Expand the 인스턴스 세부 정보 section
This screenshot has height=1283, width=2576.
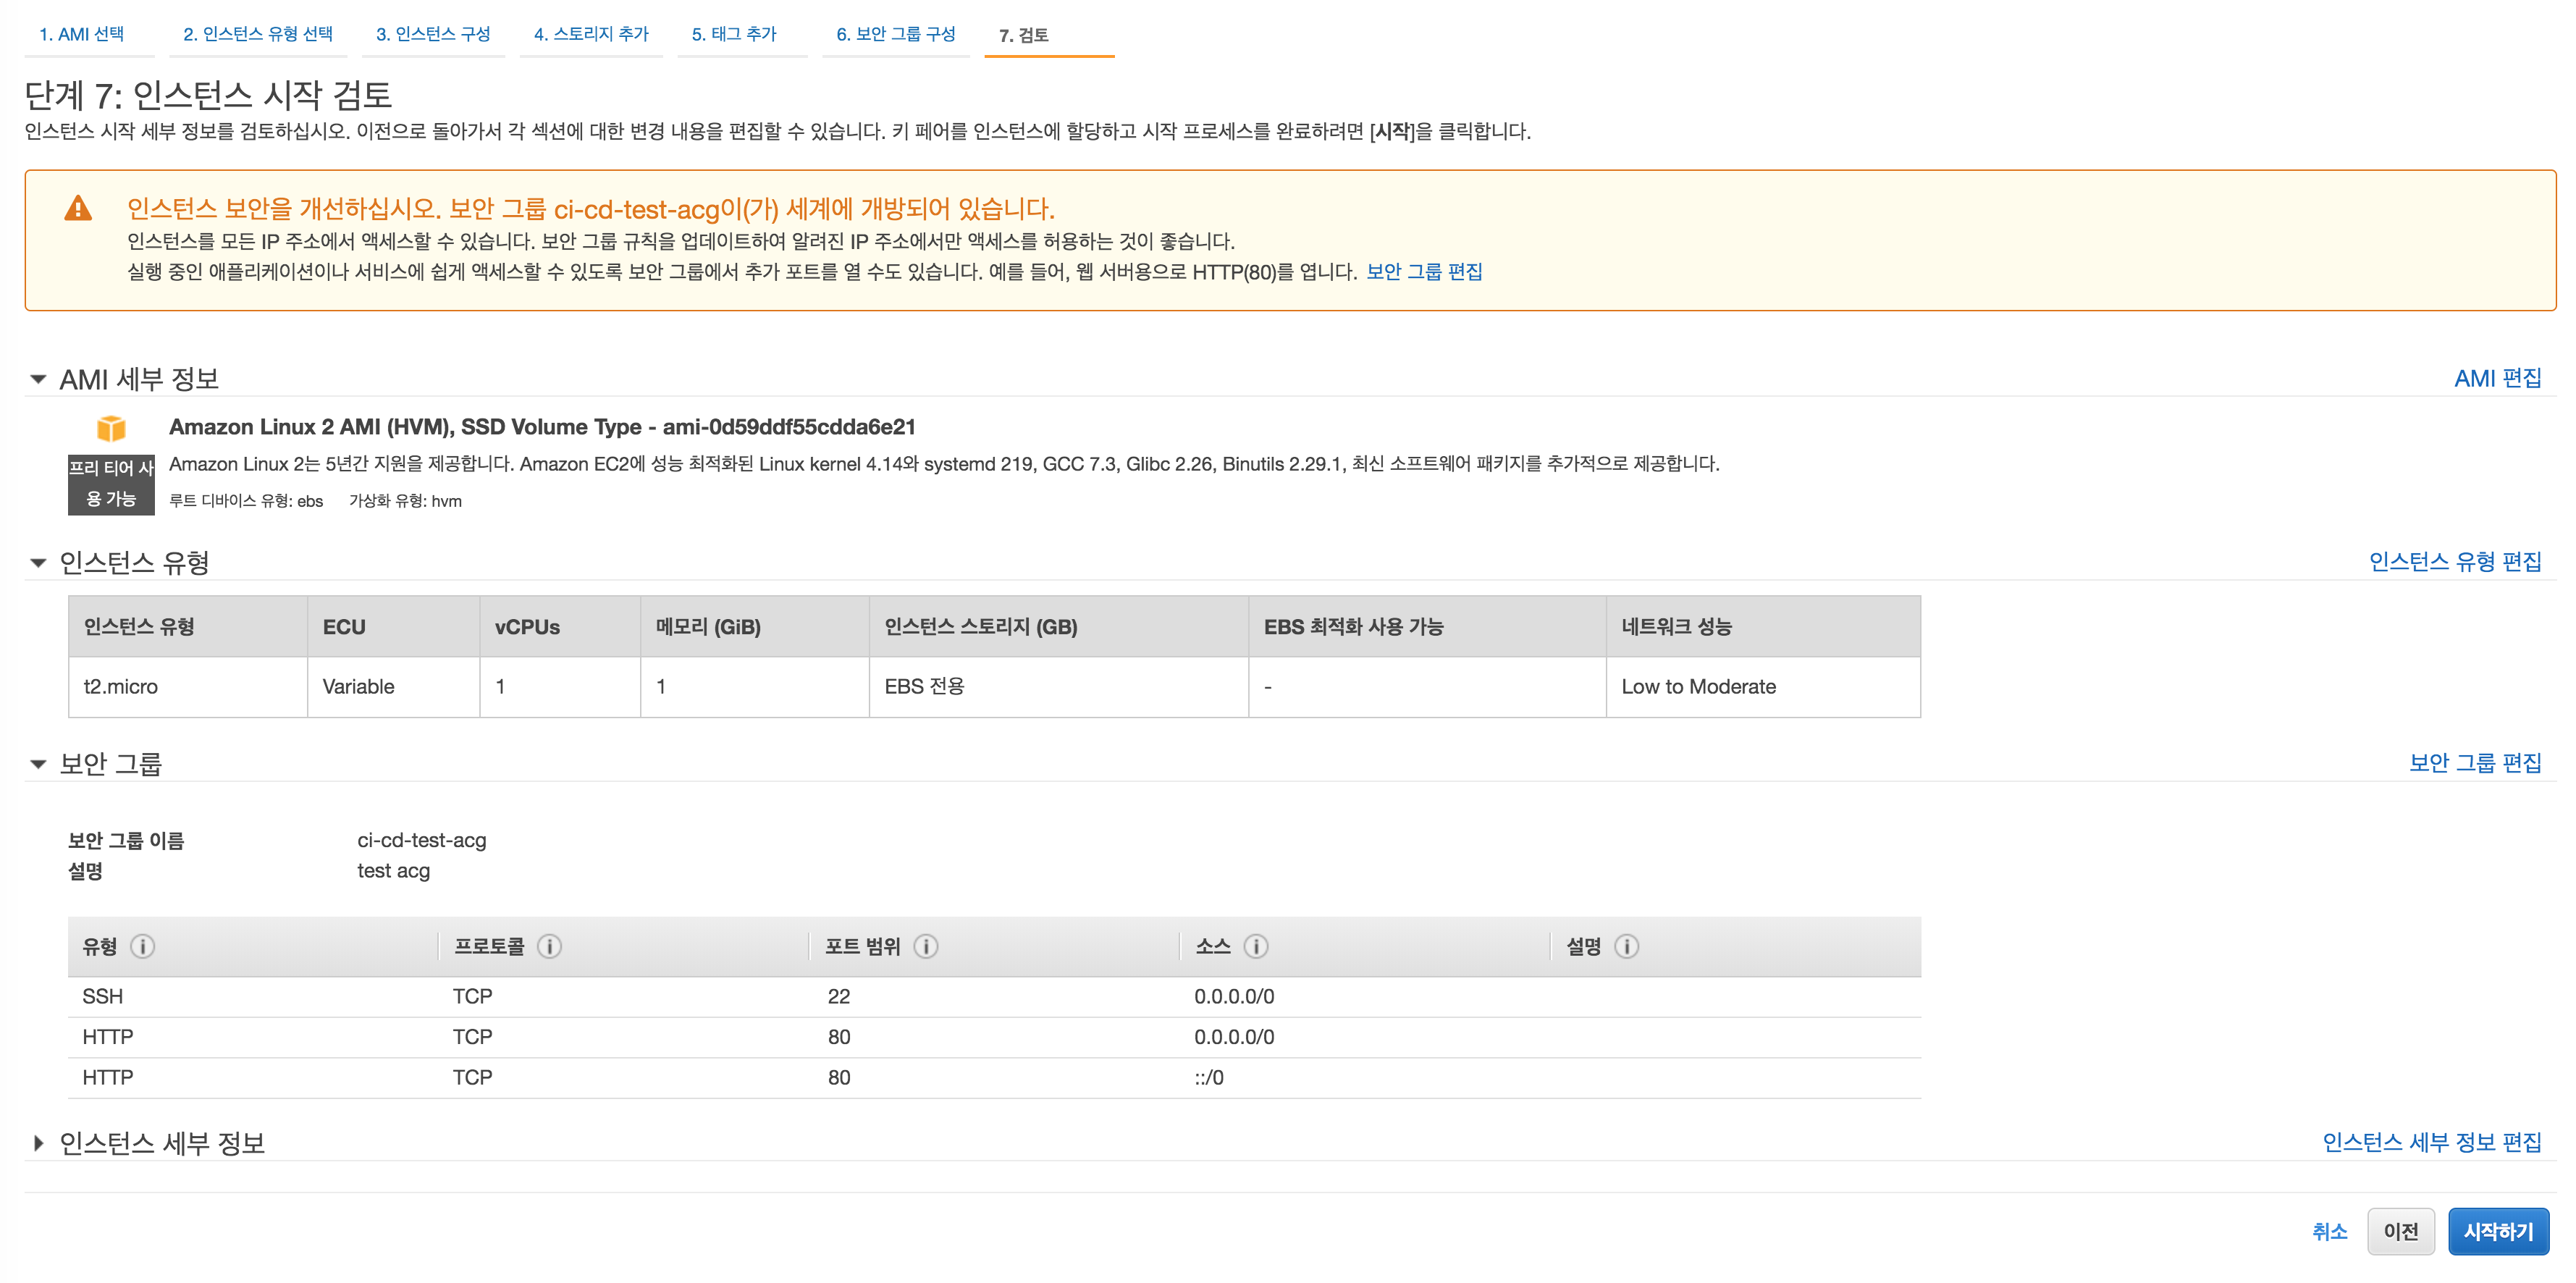coord(38,1143)
